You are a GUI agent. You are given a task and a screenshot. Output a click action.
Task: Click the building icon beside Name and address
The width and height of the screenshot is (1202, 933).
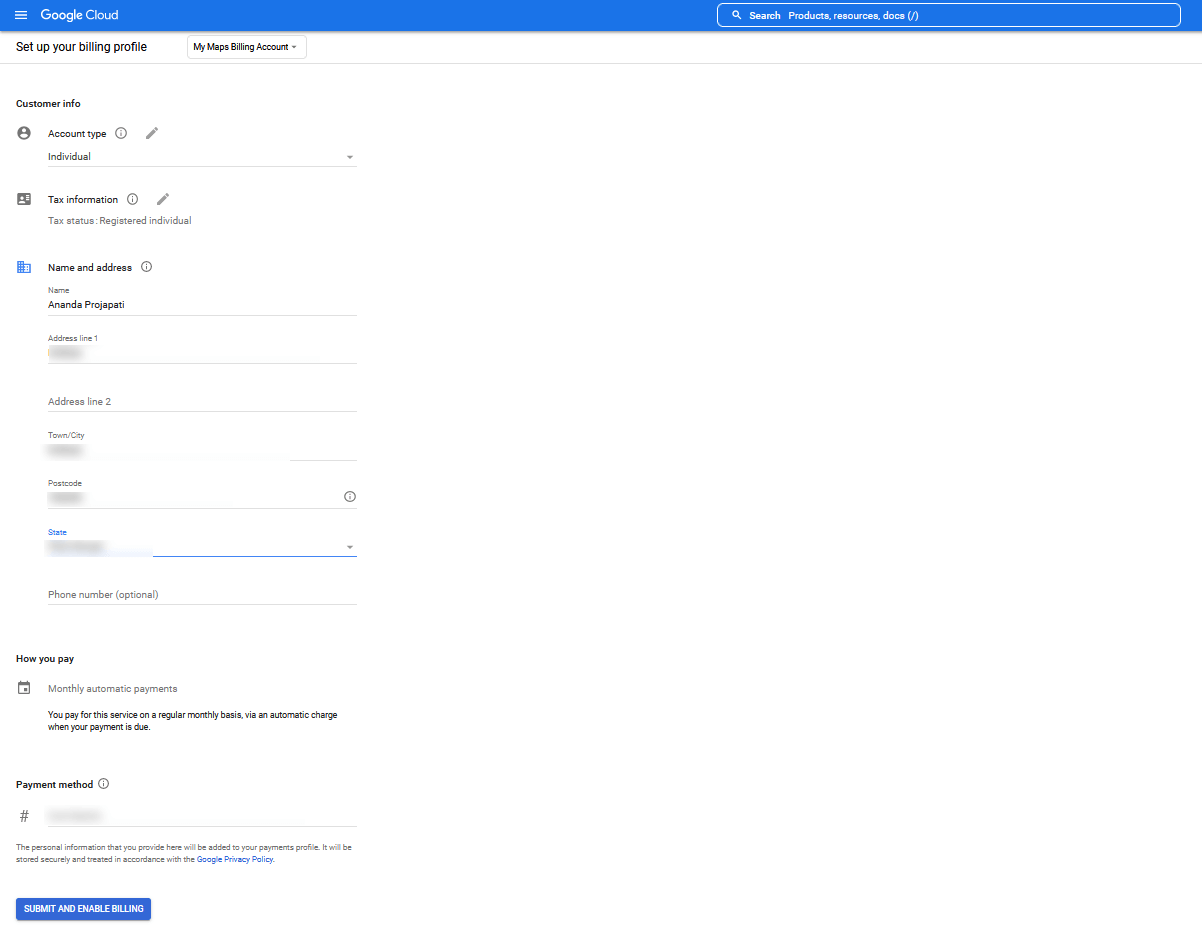pyautogui.click(x=24, y=267)
